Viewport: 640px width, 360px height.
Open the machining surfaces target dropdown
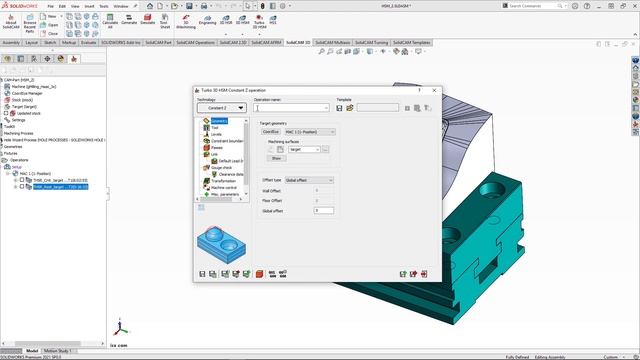tap(304, 149)
